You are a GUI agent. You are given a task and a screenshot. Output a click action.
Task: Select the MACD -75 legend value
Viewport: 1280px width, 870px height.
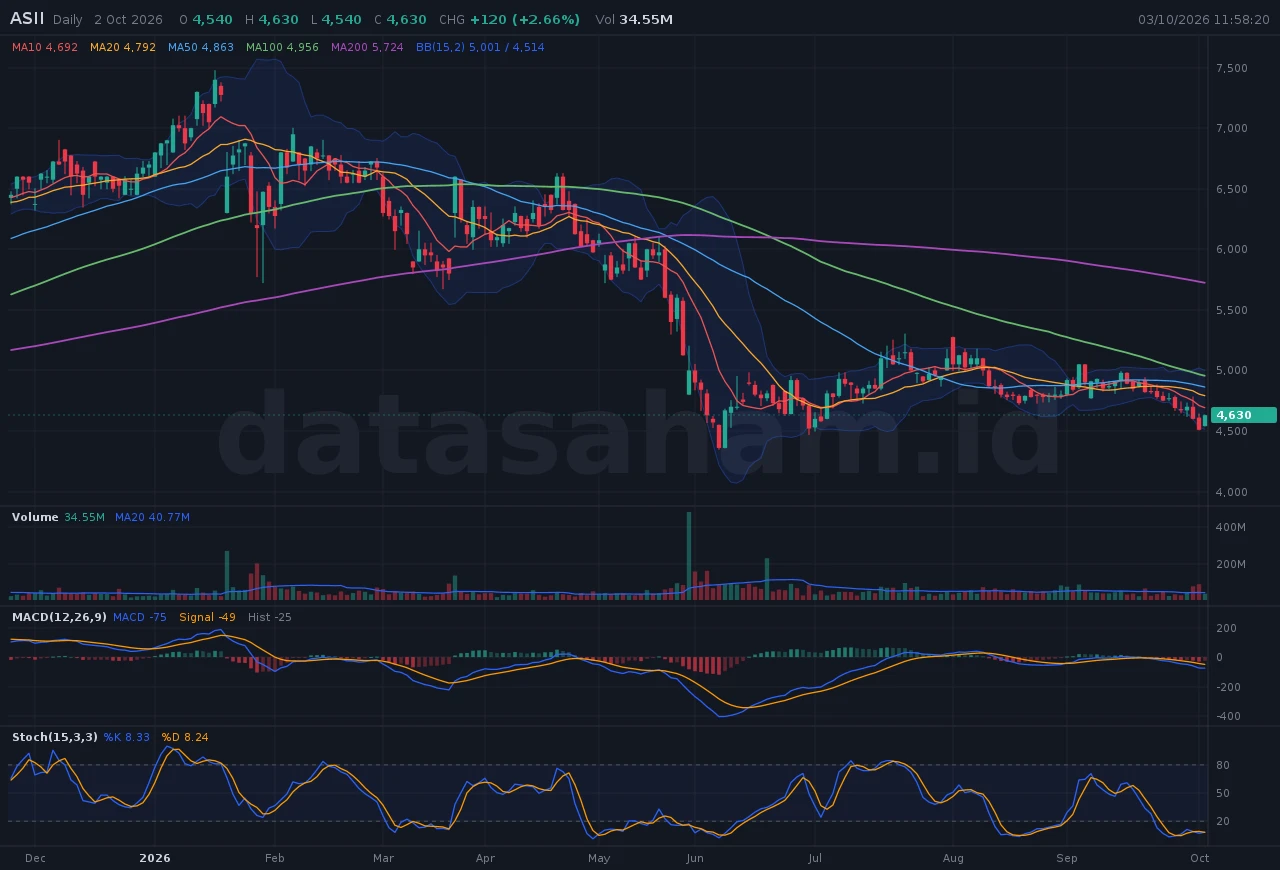[x=140, y=617]
